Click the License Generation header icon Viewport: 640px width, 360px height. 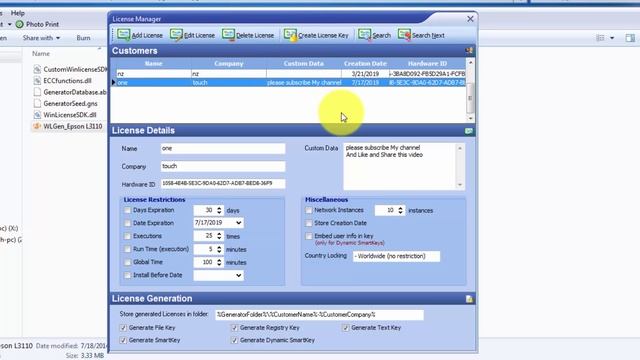click(x=469, y=299)
